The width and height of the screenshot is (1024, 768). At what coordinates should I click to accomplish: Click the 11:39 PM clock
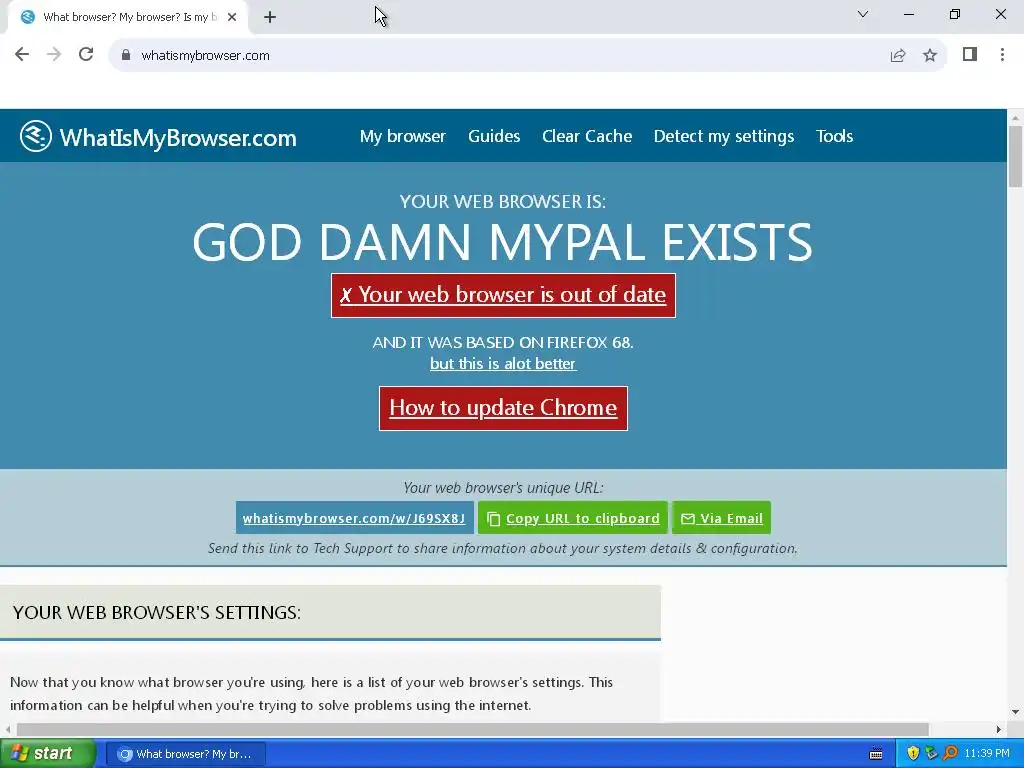[x=987, y=754]
